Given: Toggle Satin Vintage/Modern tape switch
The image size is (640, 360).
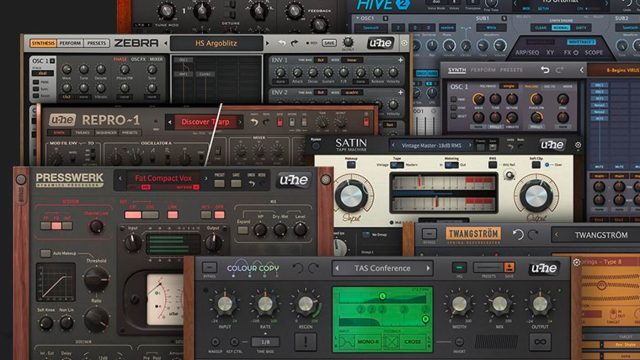Looking at the screenshot, I should (x=397, y=165).
